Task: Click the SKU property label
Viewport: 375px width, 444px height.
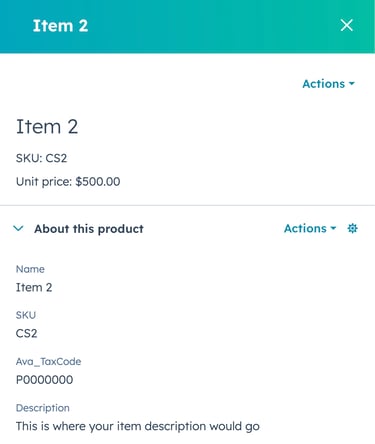Action: click(x=26, y=315)
